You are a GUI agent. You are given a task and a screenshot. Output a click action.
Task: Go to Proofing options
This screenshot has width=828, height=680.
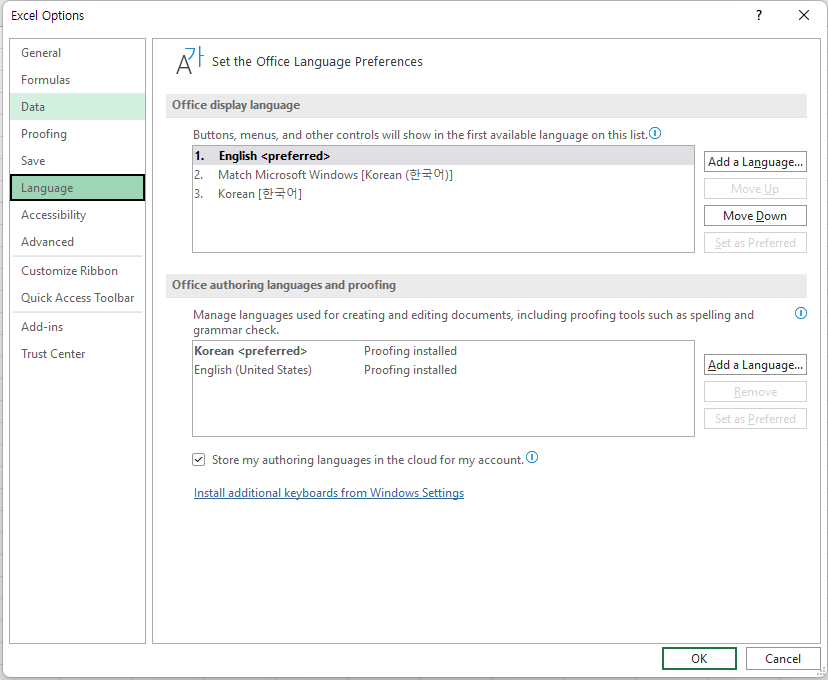point(77,134)
